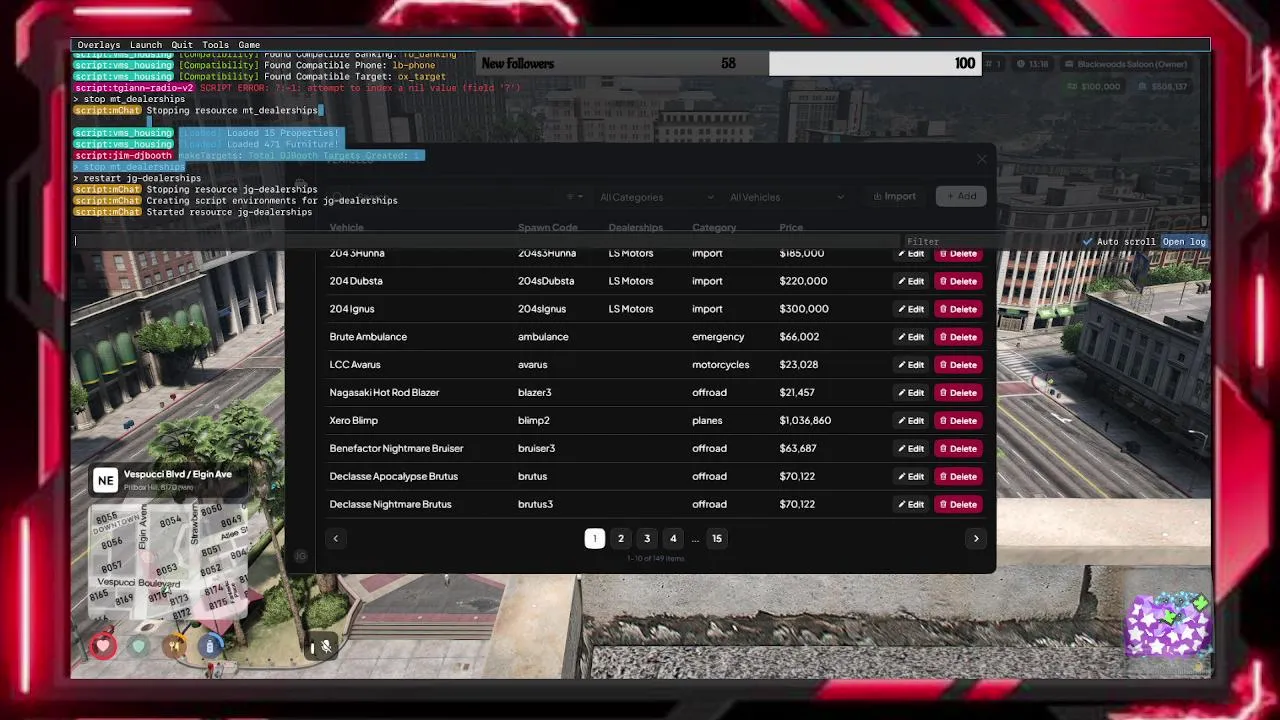Delete the 204 Dubsta row
This screenshot has height=720, width=1280.
[x=958, y=282]
